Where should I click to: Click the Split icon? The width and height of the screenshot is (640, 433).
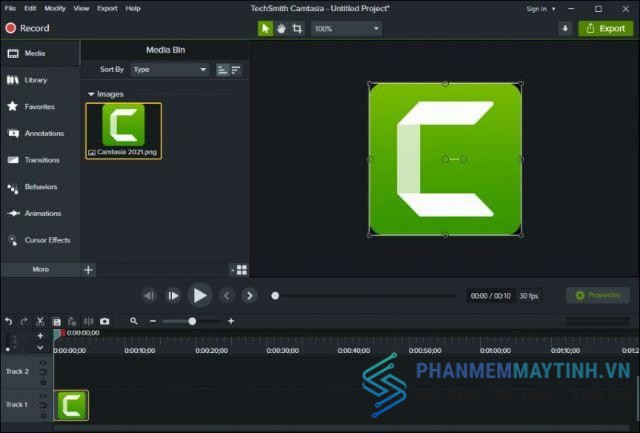[88, 322]
